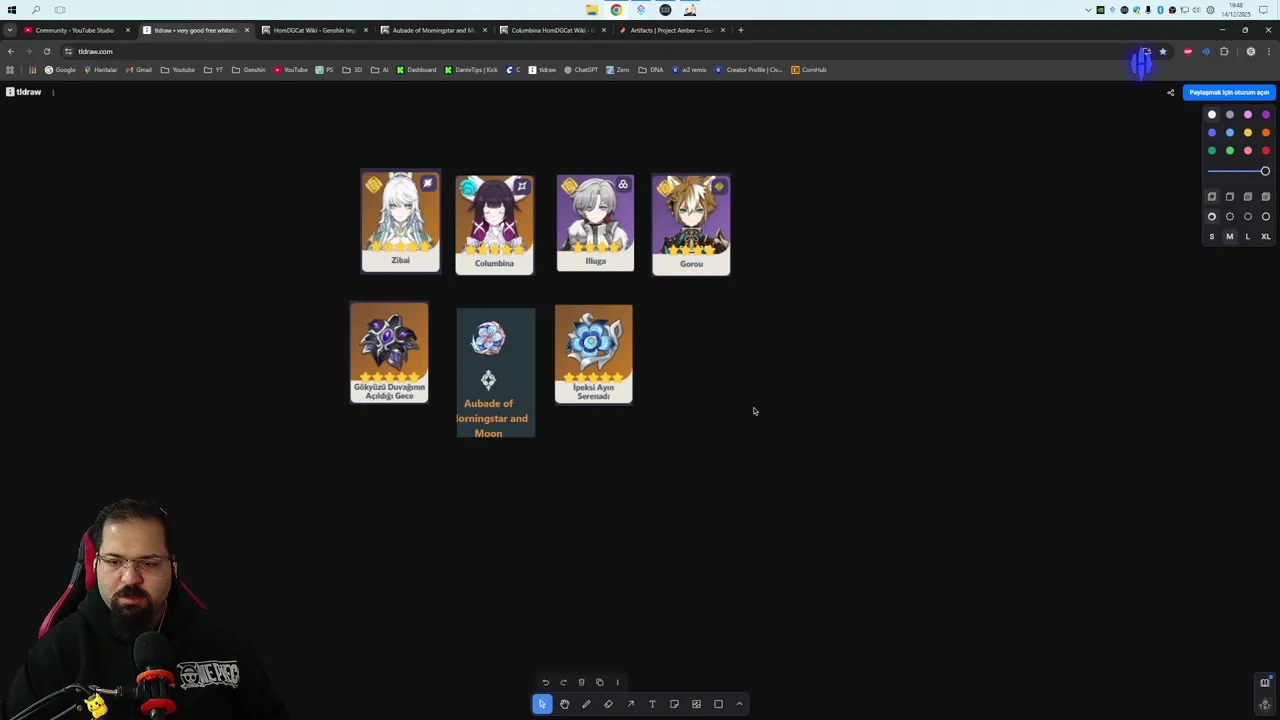Select the Illuga character card

[x=595, y=222]
